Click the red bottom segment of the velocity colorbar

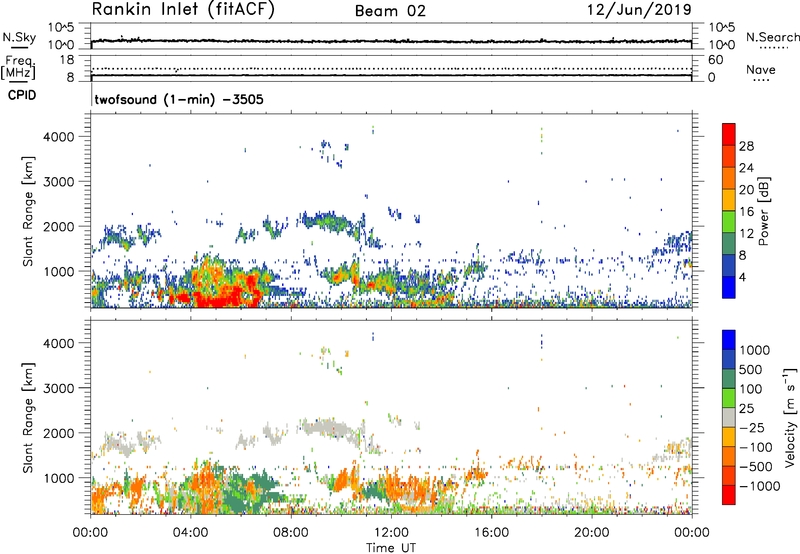pyautogui.click(x=729, y=495)
